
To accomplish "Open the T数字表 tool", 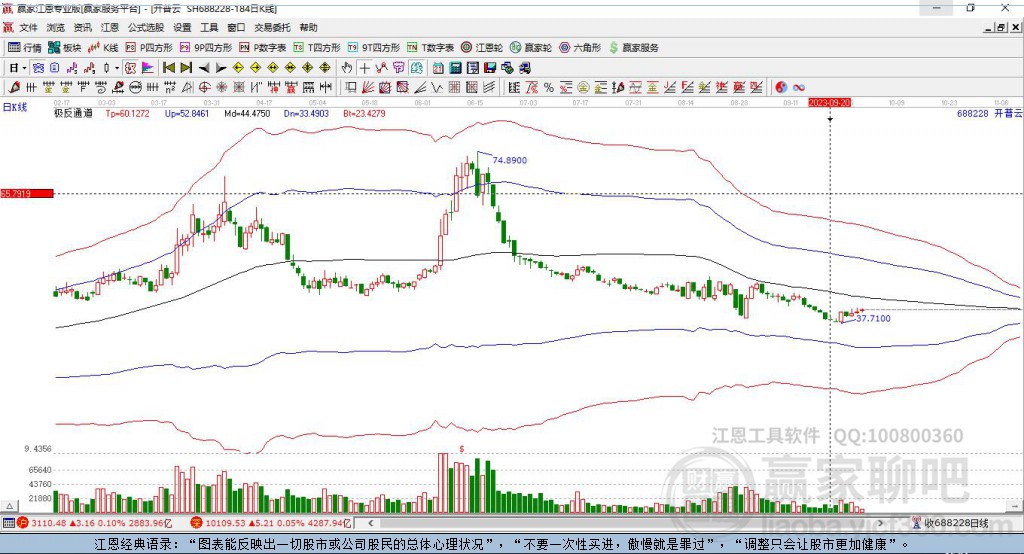I will click(x=430, y=48).
